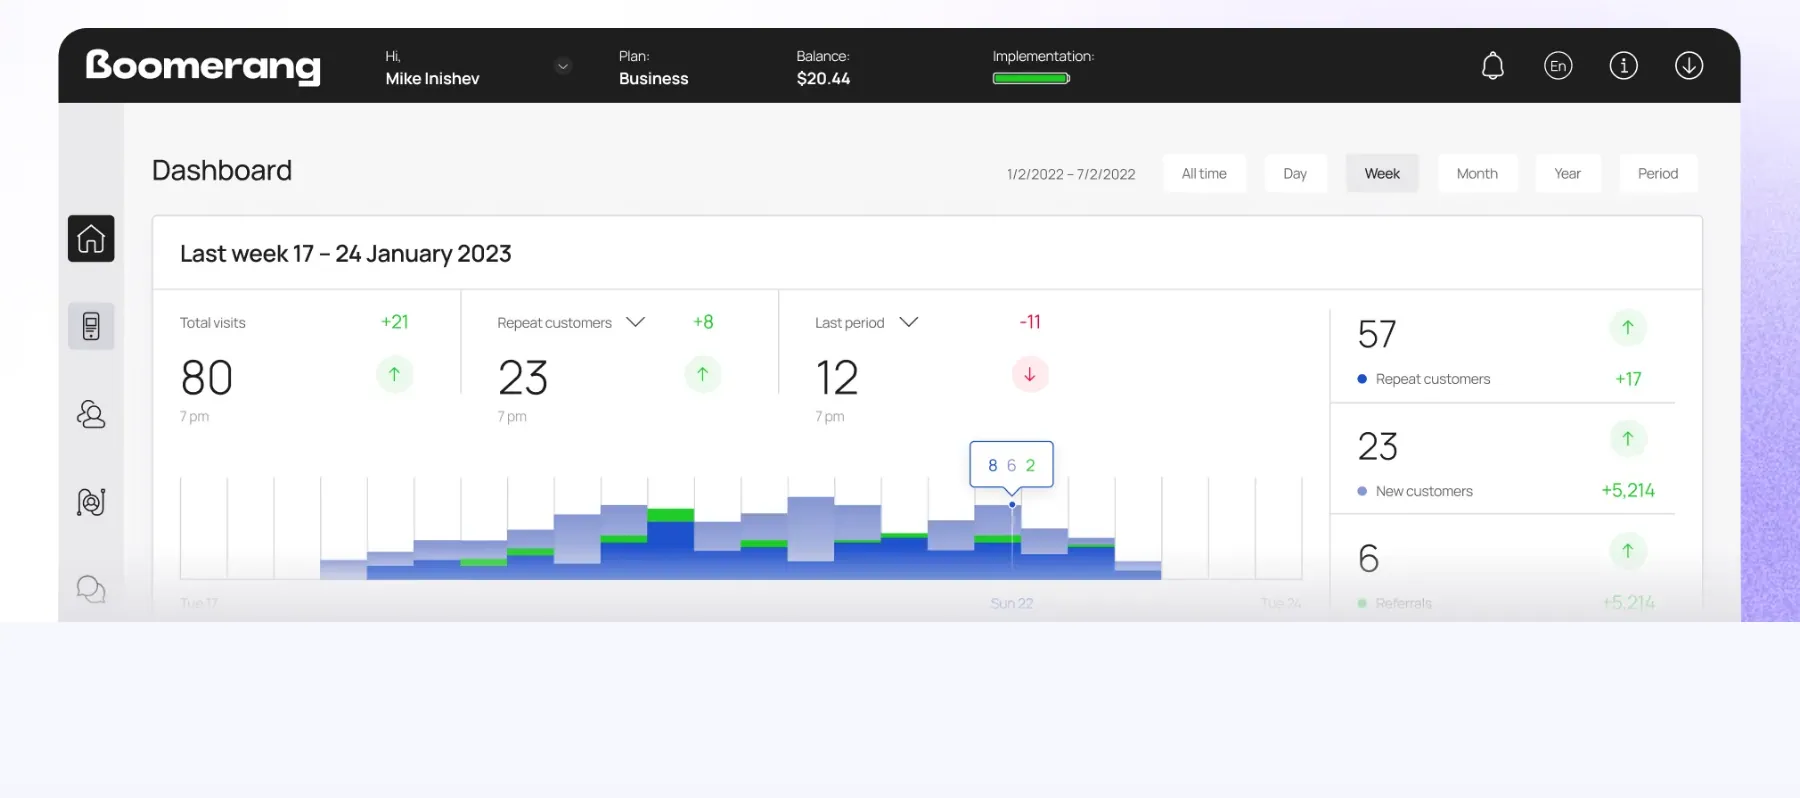Open the Period custom range button
This screenshot has height=798, width=1800.
pos(1658,174)
